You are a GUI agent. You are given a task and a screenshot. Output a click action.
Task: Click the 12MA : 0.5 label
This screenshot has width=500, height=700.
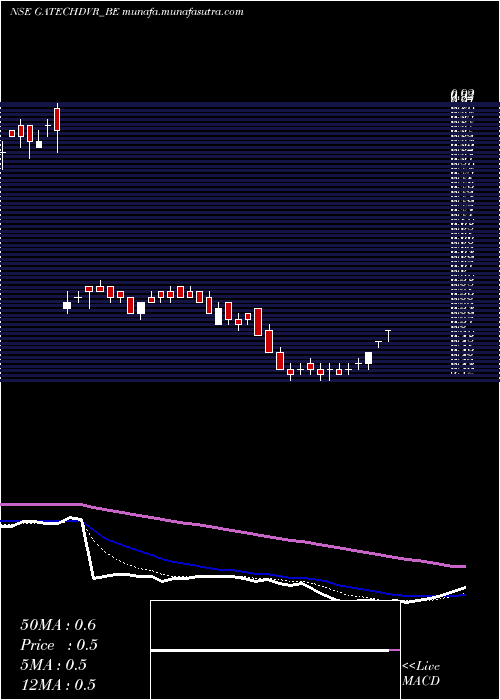[x=58, y=684]
